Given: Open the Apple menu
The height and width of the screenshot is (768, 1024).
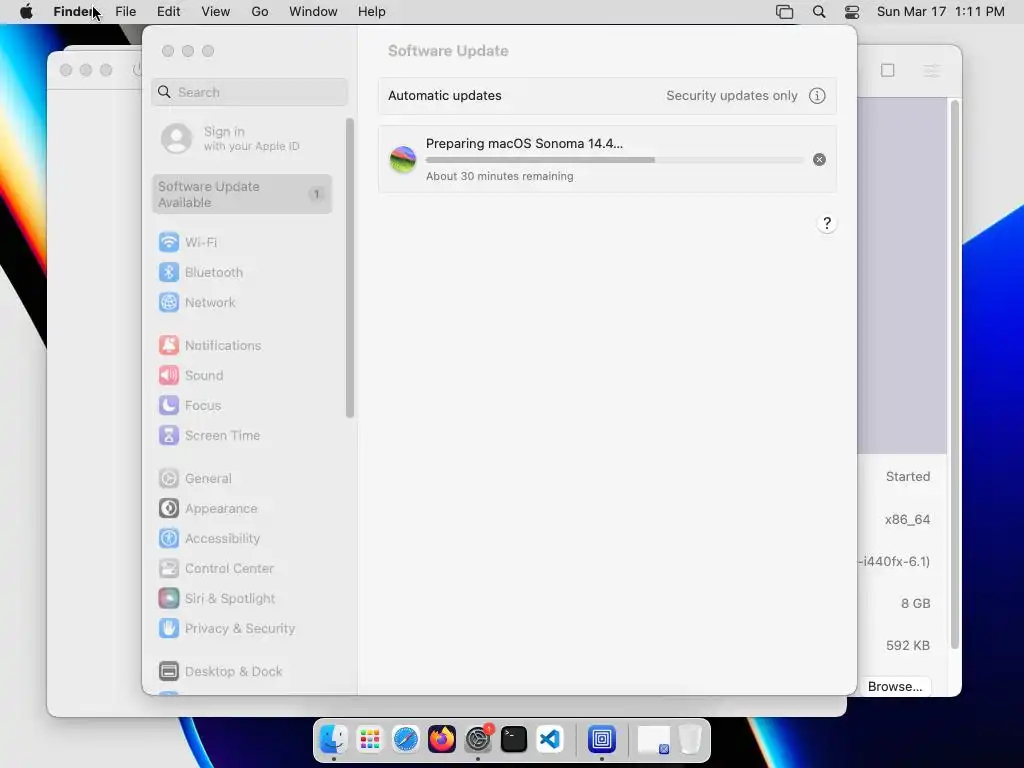Looking at the screenshot, I should coord(26,12).
